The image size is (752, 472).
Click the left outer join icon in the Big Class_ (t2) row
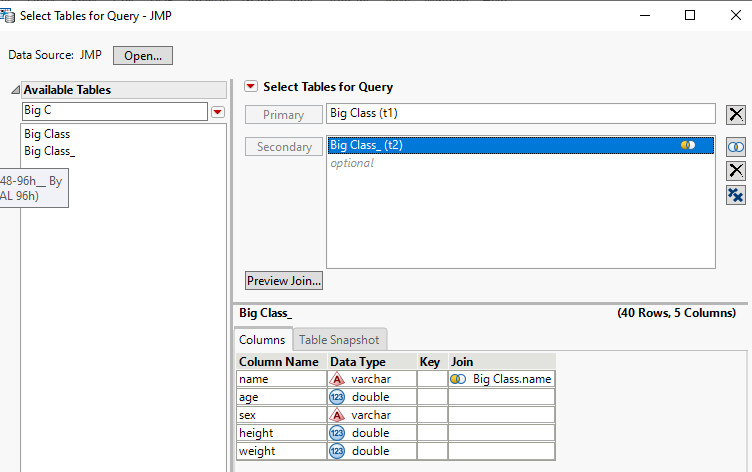688,146
